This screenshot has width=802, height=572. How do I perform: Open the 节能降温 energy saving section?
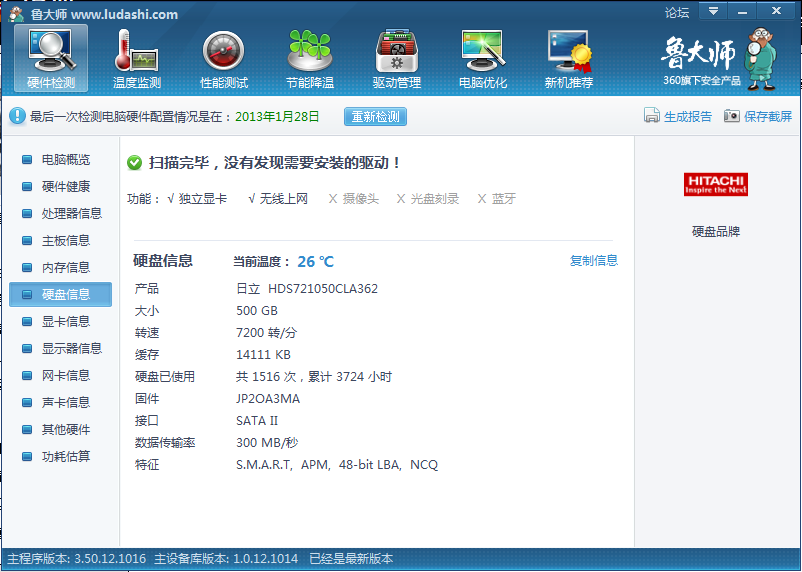pyautogui.click(x=310, y=58)
